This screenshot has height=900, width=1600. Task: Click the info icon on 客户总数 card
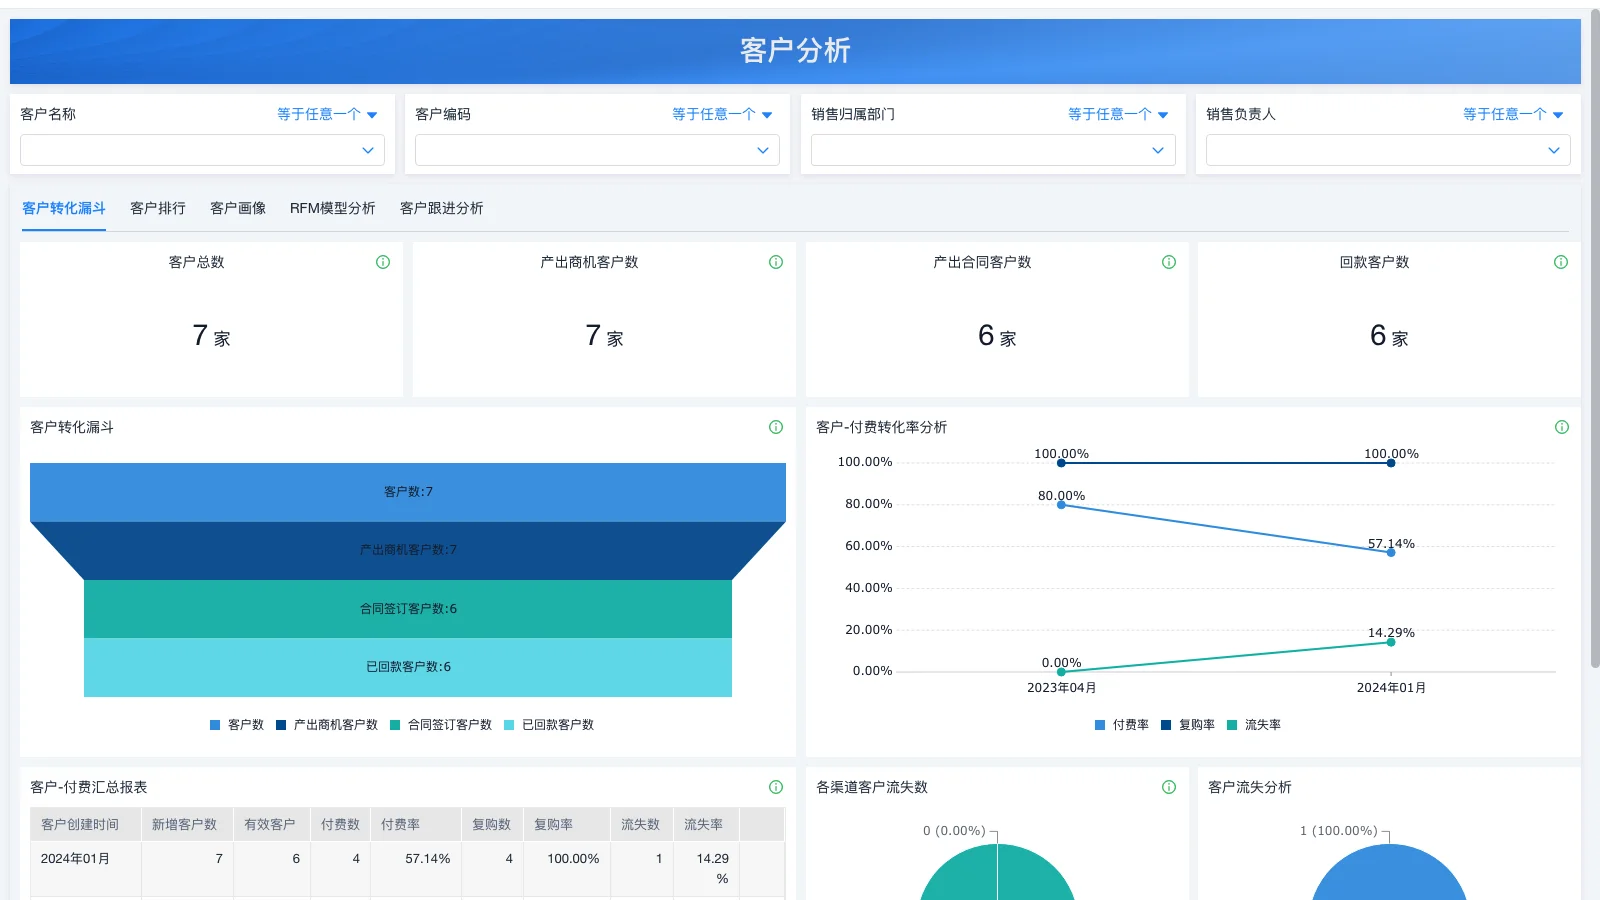point(383,261)
